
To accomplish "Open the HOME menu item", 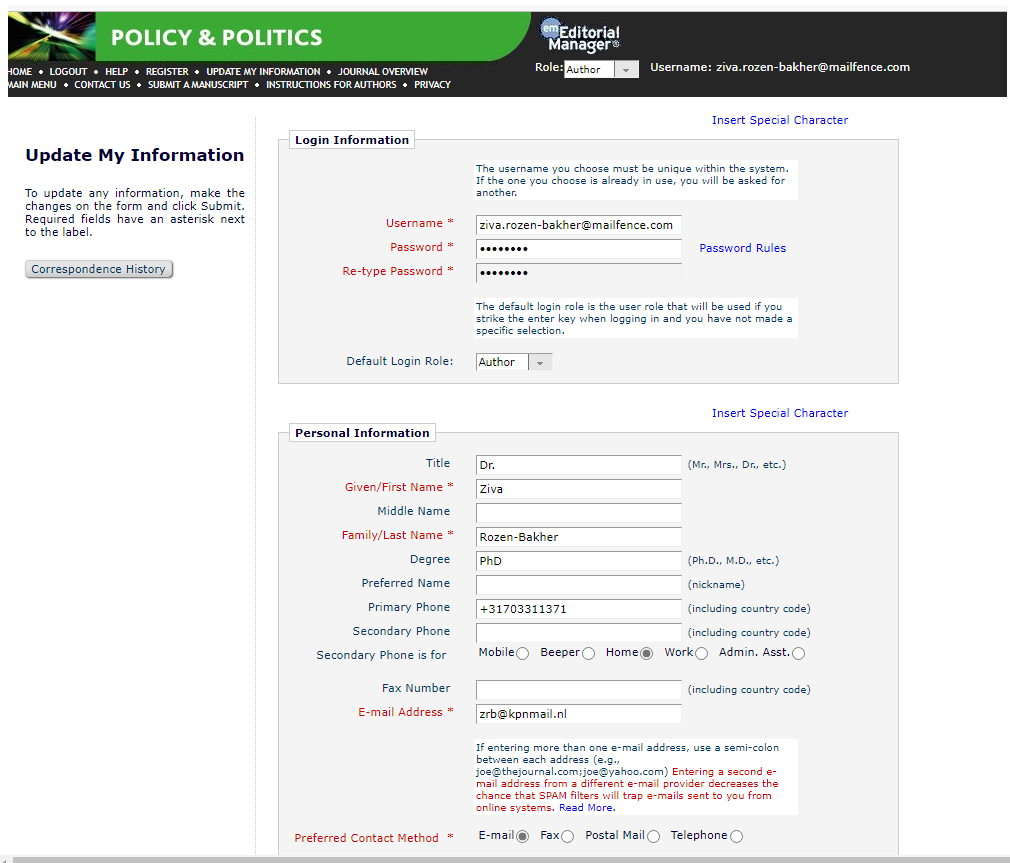I will click(19, 71).
